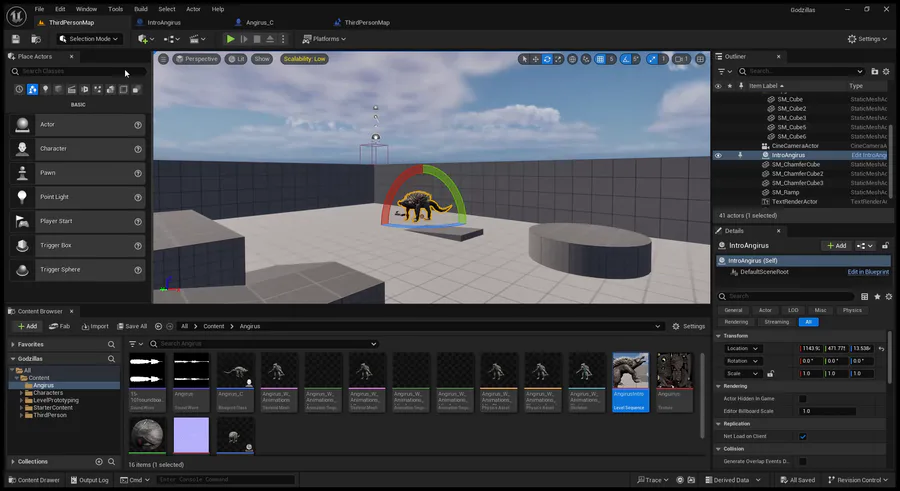Click the Browse content icon beside save
The width and height of the screenshot is (900, 491).
point(36,39)
